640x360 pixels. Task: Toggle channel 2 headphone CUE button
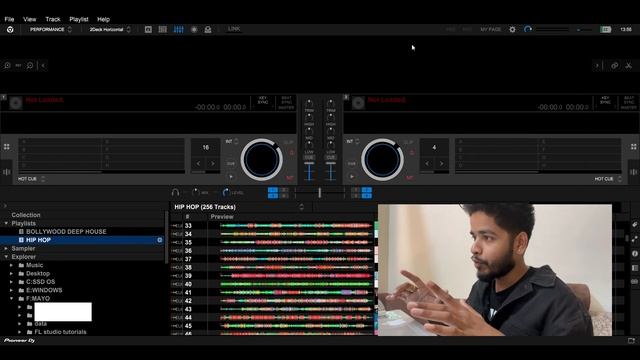[331, 158]
